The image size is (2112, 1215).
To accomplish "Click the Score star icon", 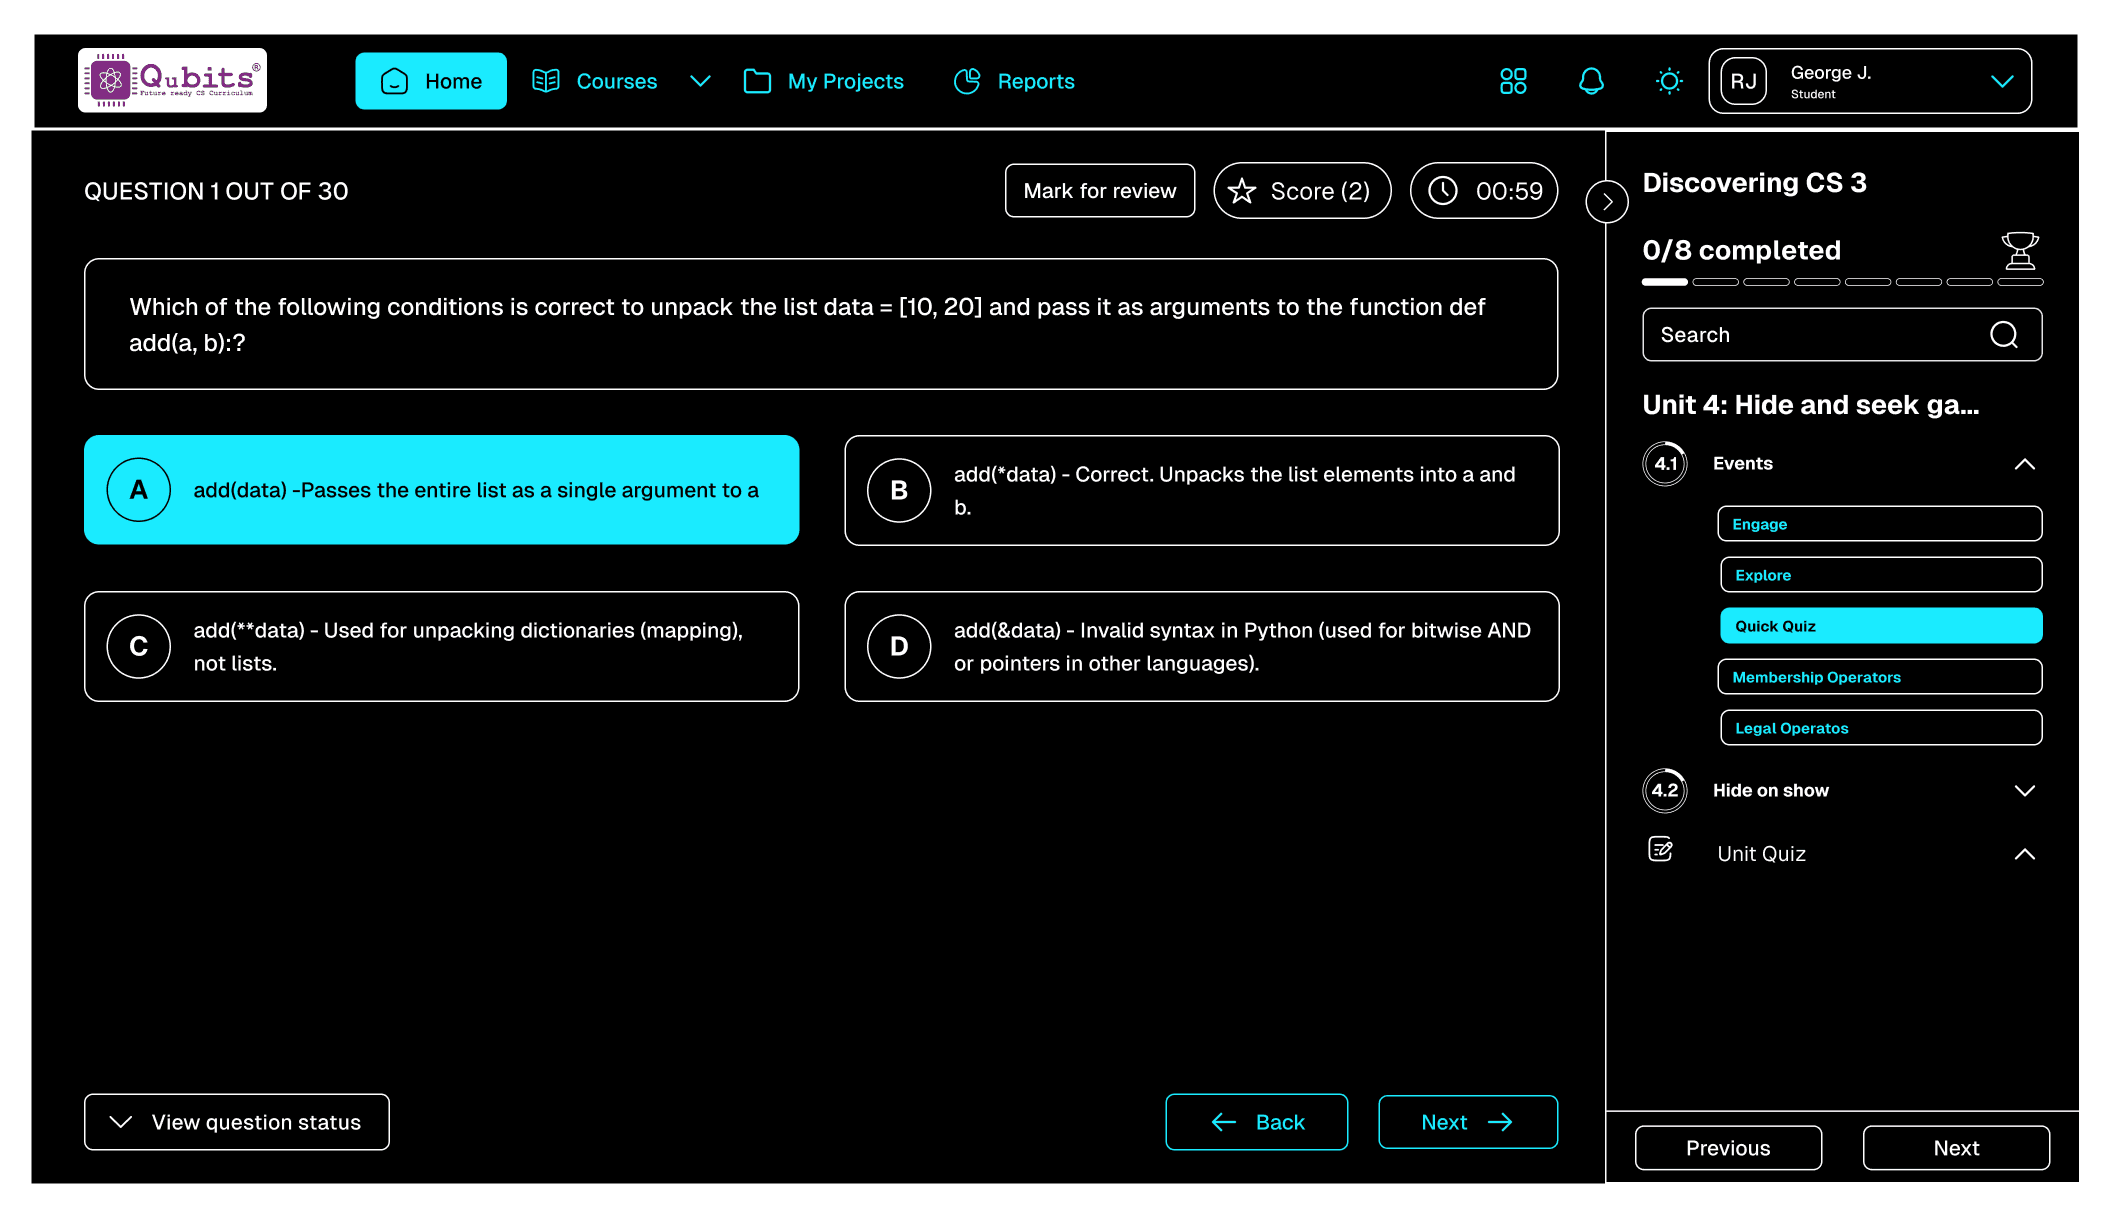I will pos(1242,191).
